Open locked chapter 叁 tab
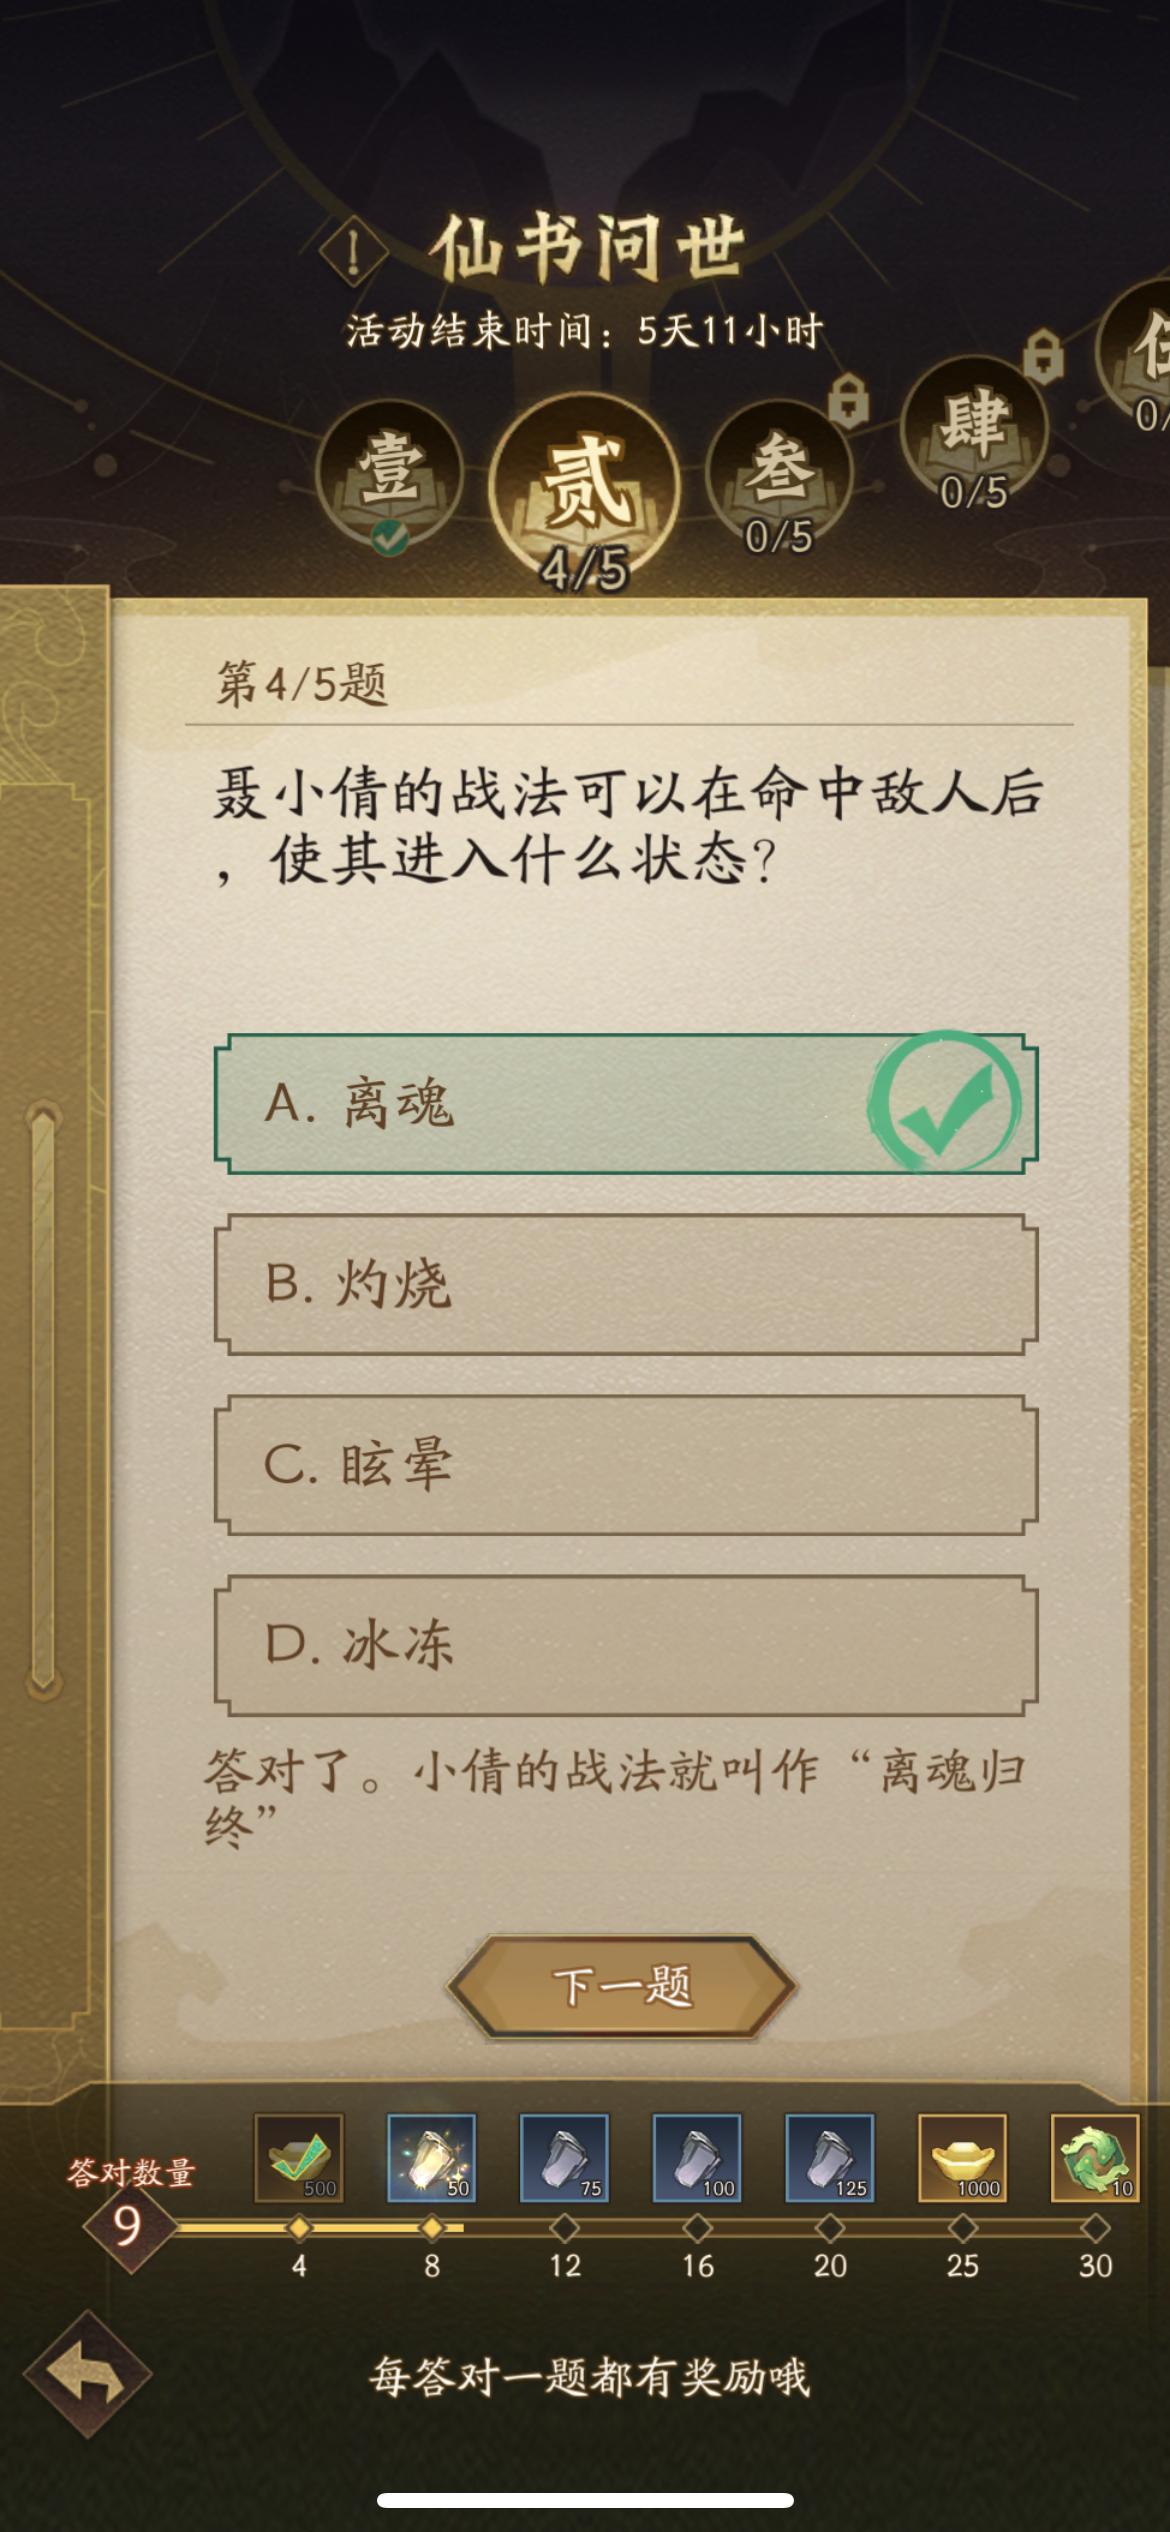 779,475
